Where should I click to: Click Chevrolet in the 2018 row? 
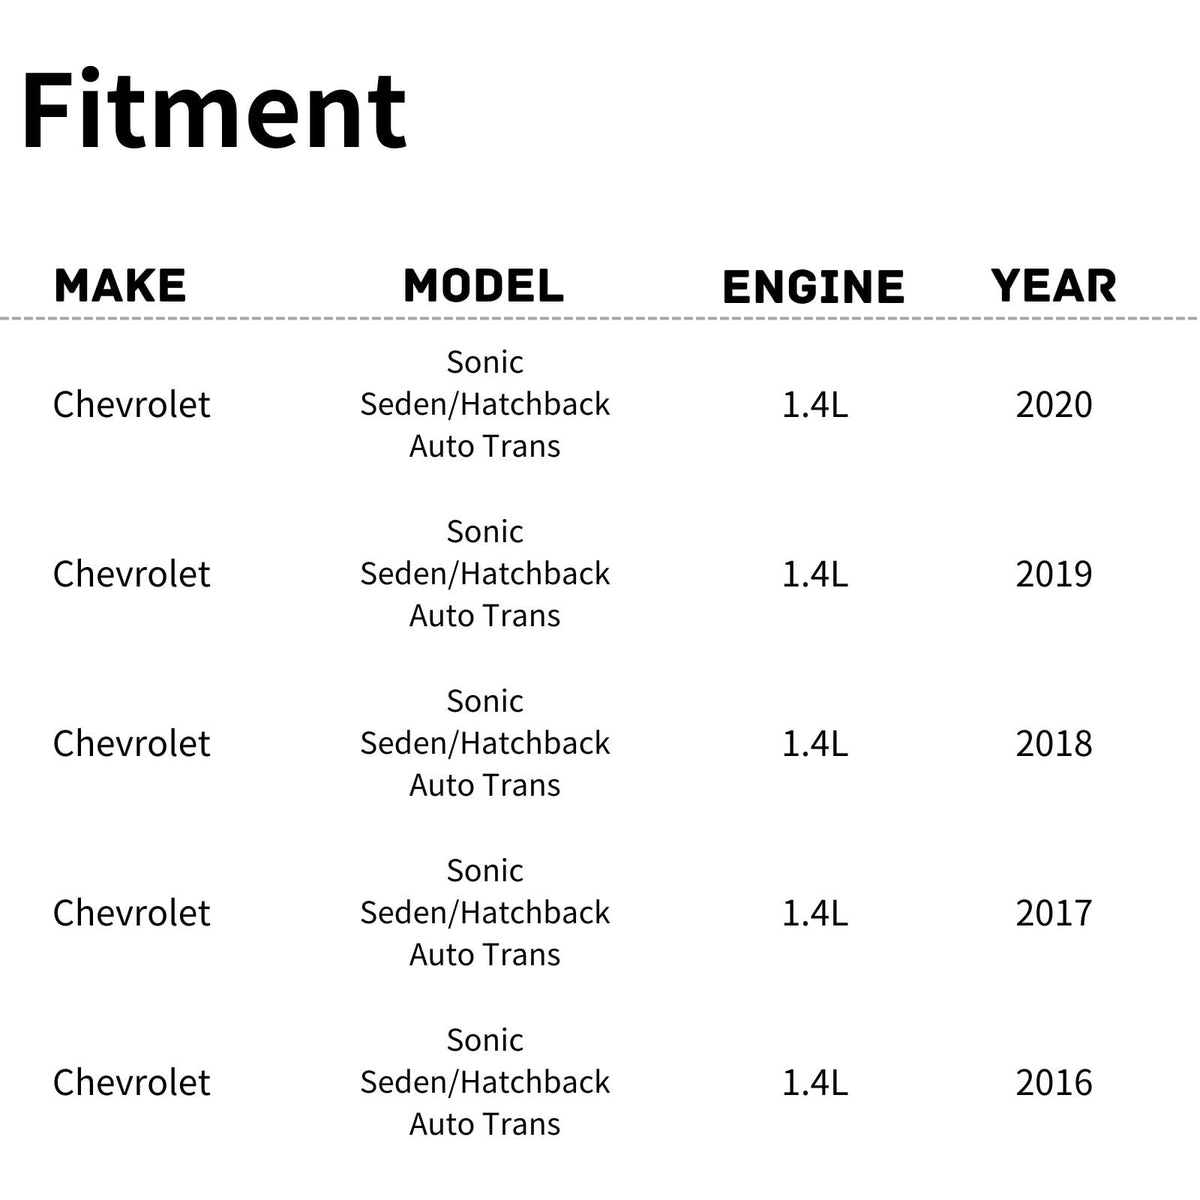(131, 744)
